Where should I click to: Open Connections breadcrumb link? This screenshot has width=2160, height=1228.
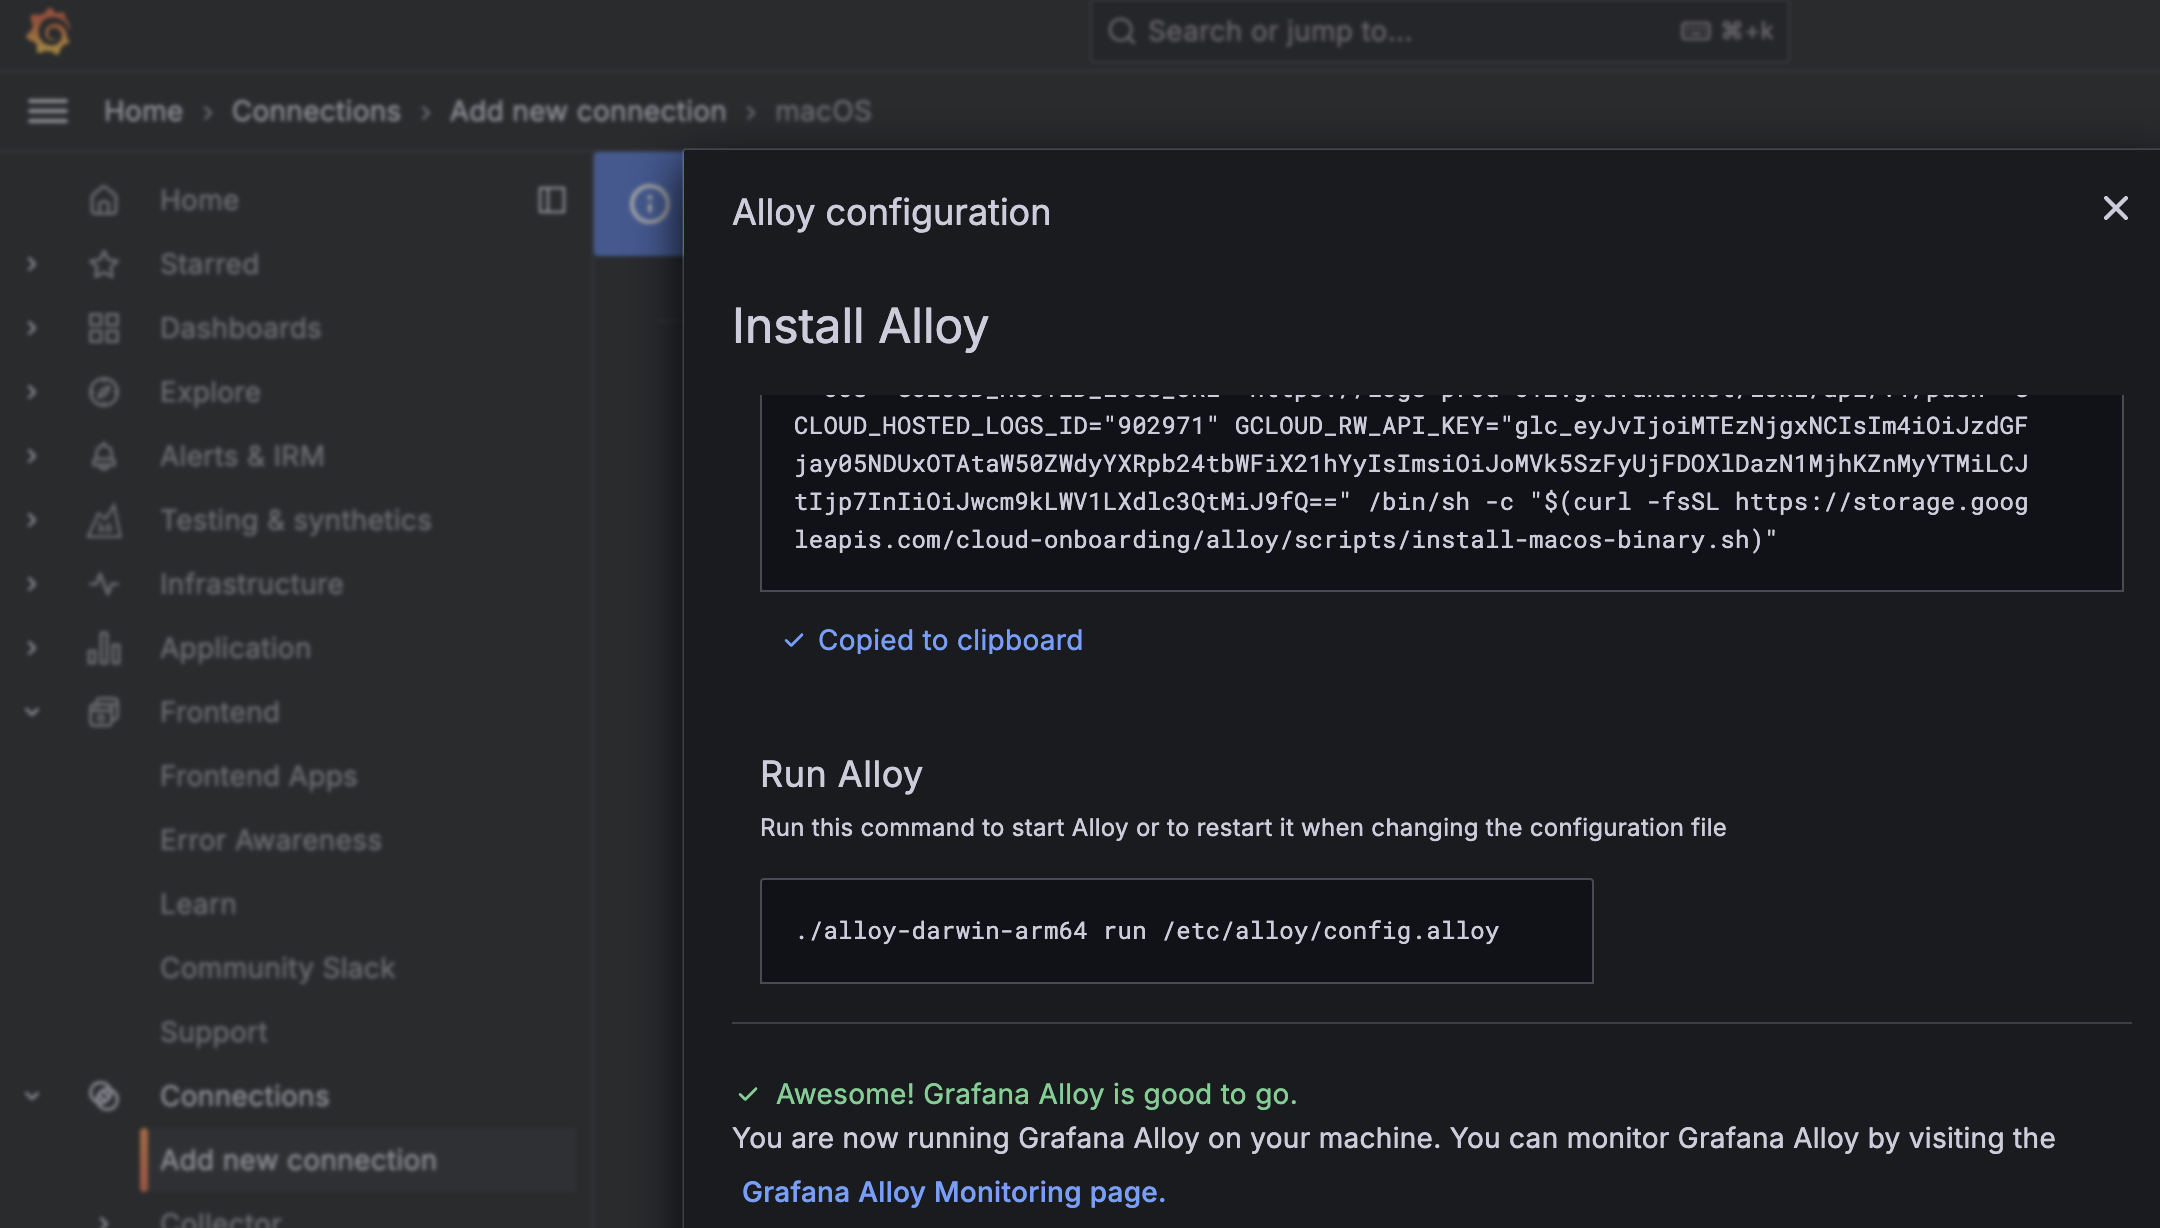[x=316, y=111]
